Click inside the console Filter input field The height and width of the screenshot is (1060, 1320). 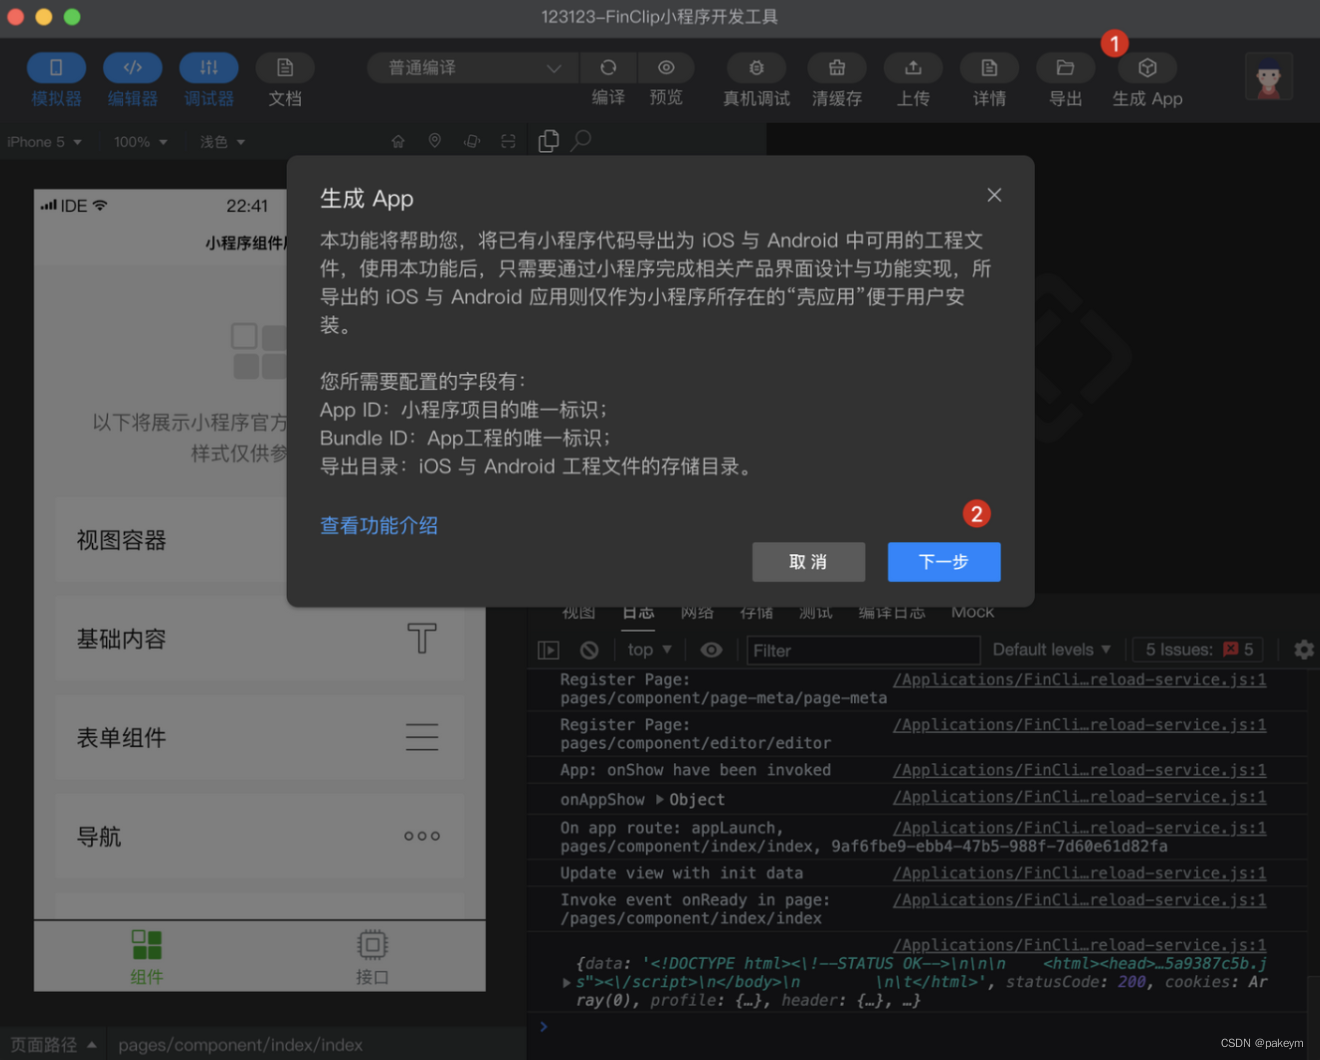pyautogui.click(x=862, y=649)
